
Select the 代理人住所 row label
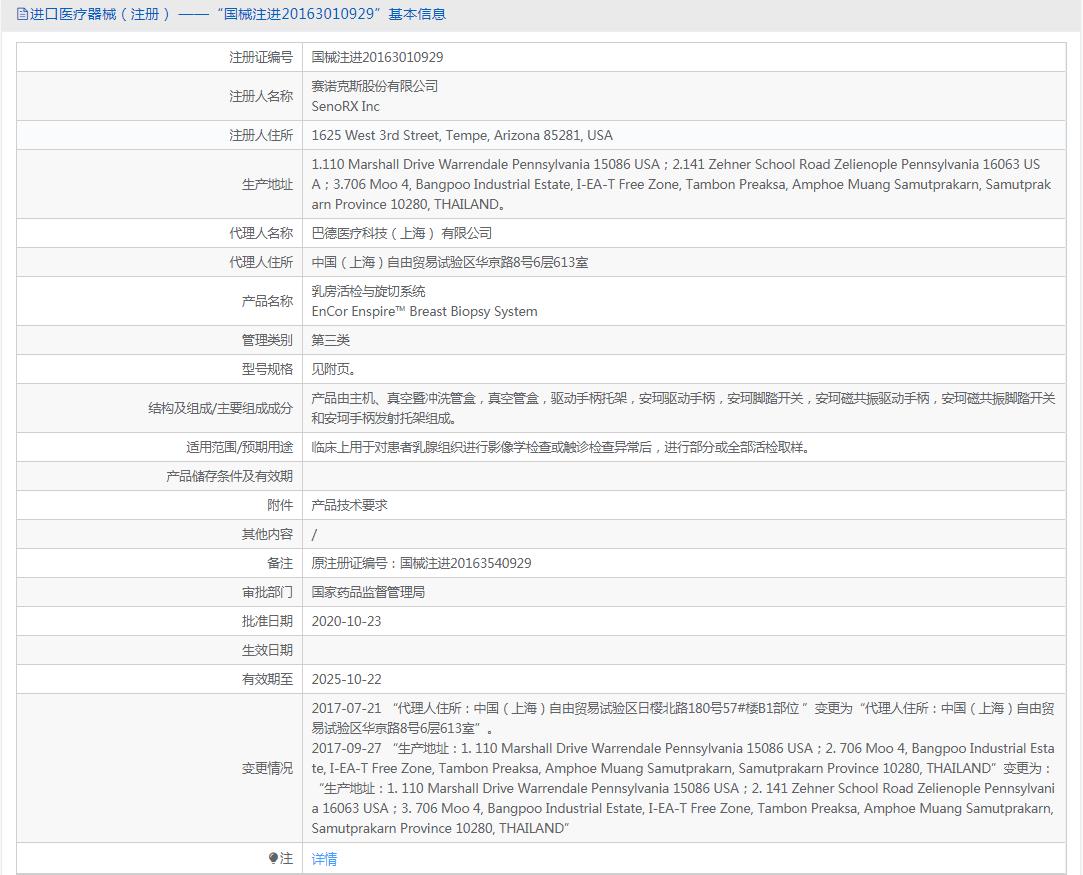click(x=261, y=262)
